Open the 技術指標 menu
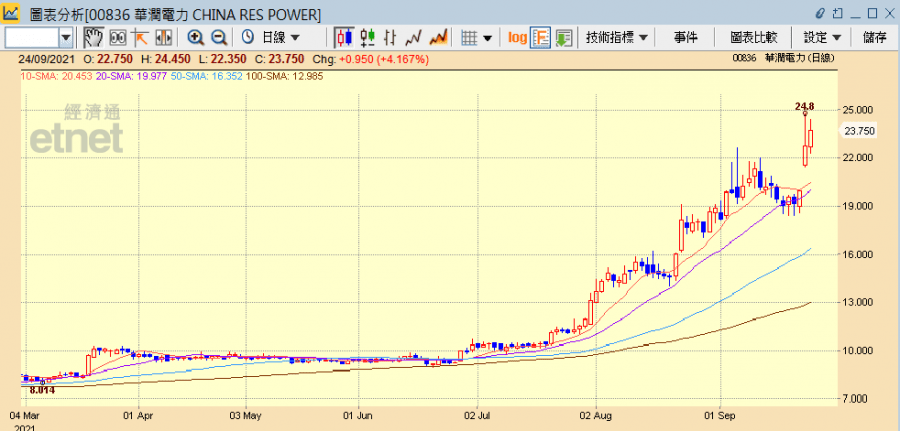 (617, 37)
